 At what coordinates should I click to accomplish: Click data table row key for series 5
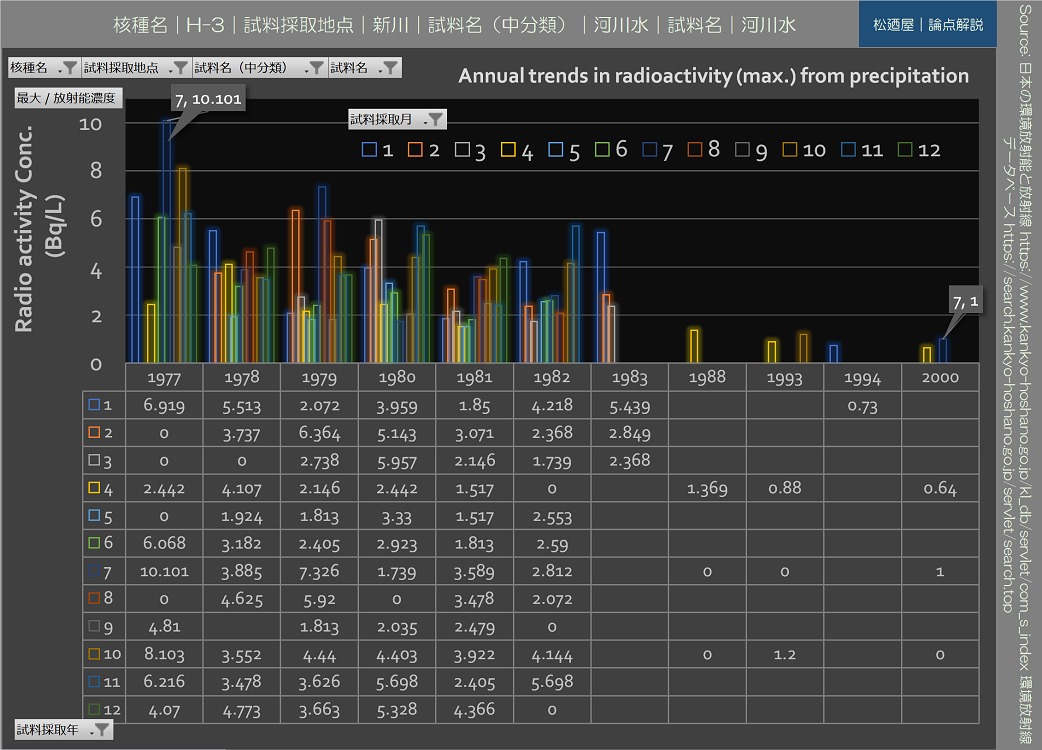tap(100, 516)
